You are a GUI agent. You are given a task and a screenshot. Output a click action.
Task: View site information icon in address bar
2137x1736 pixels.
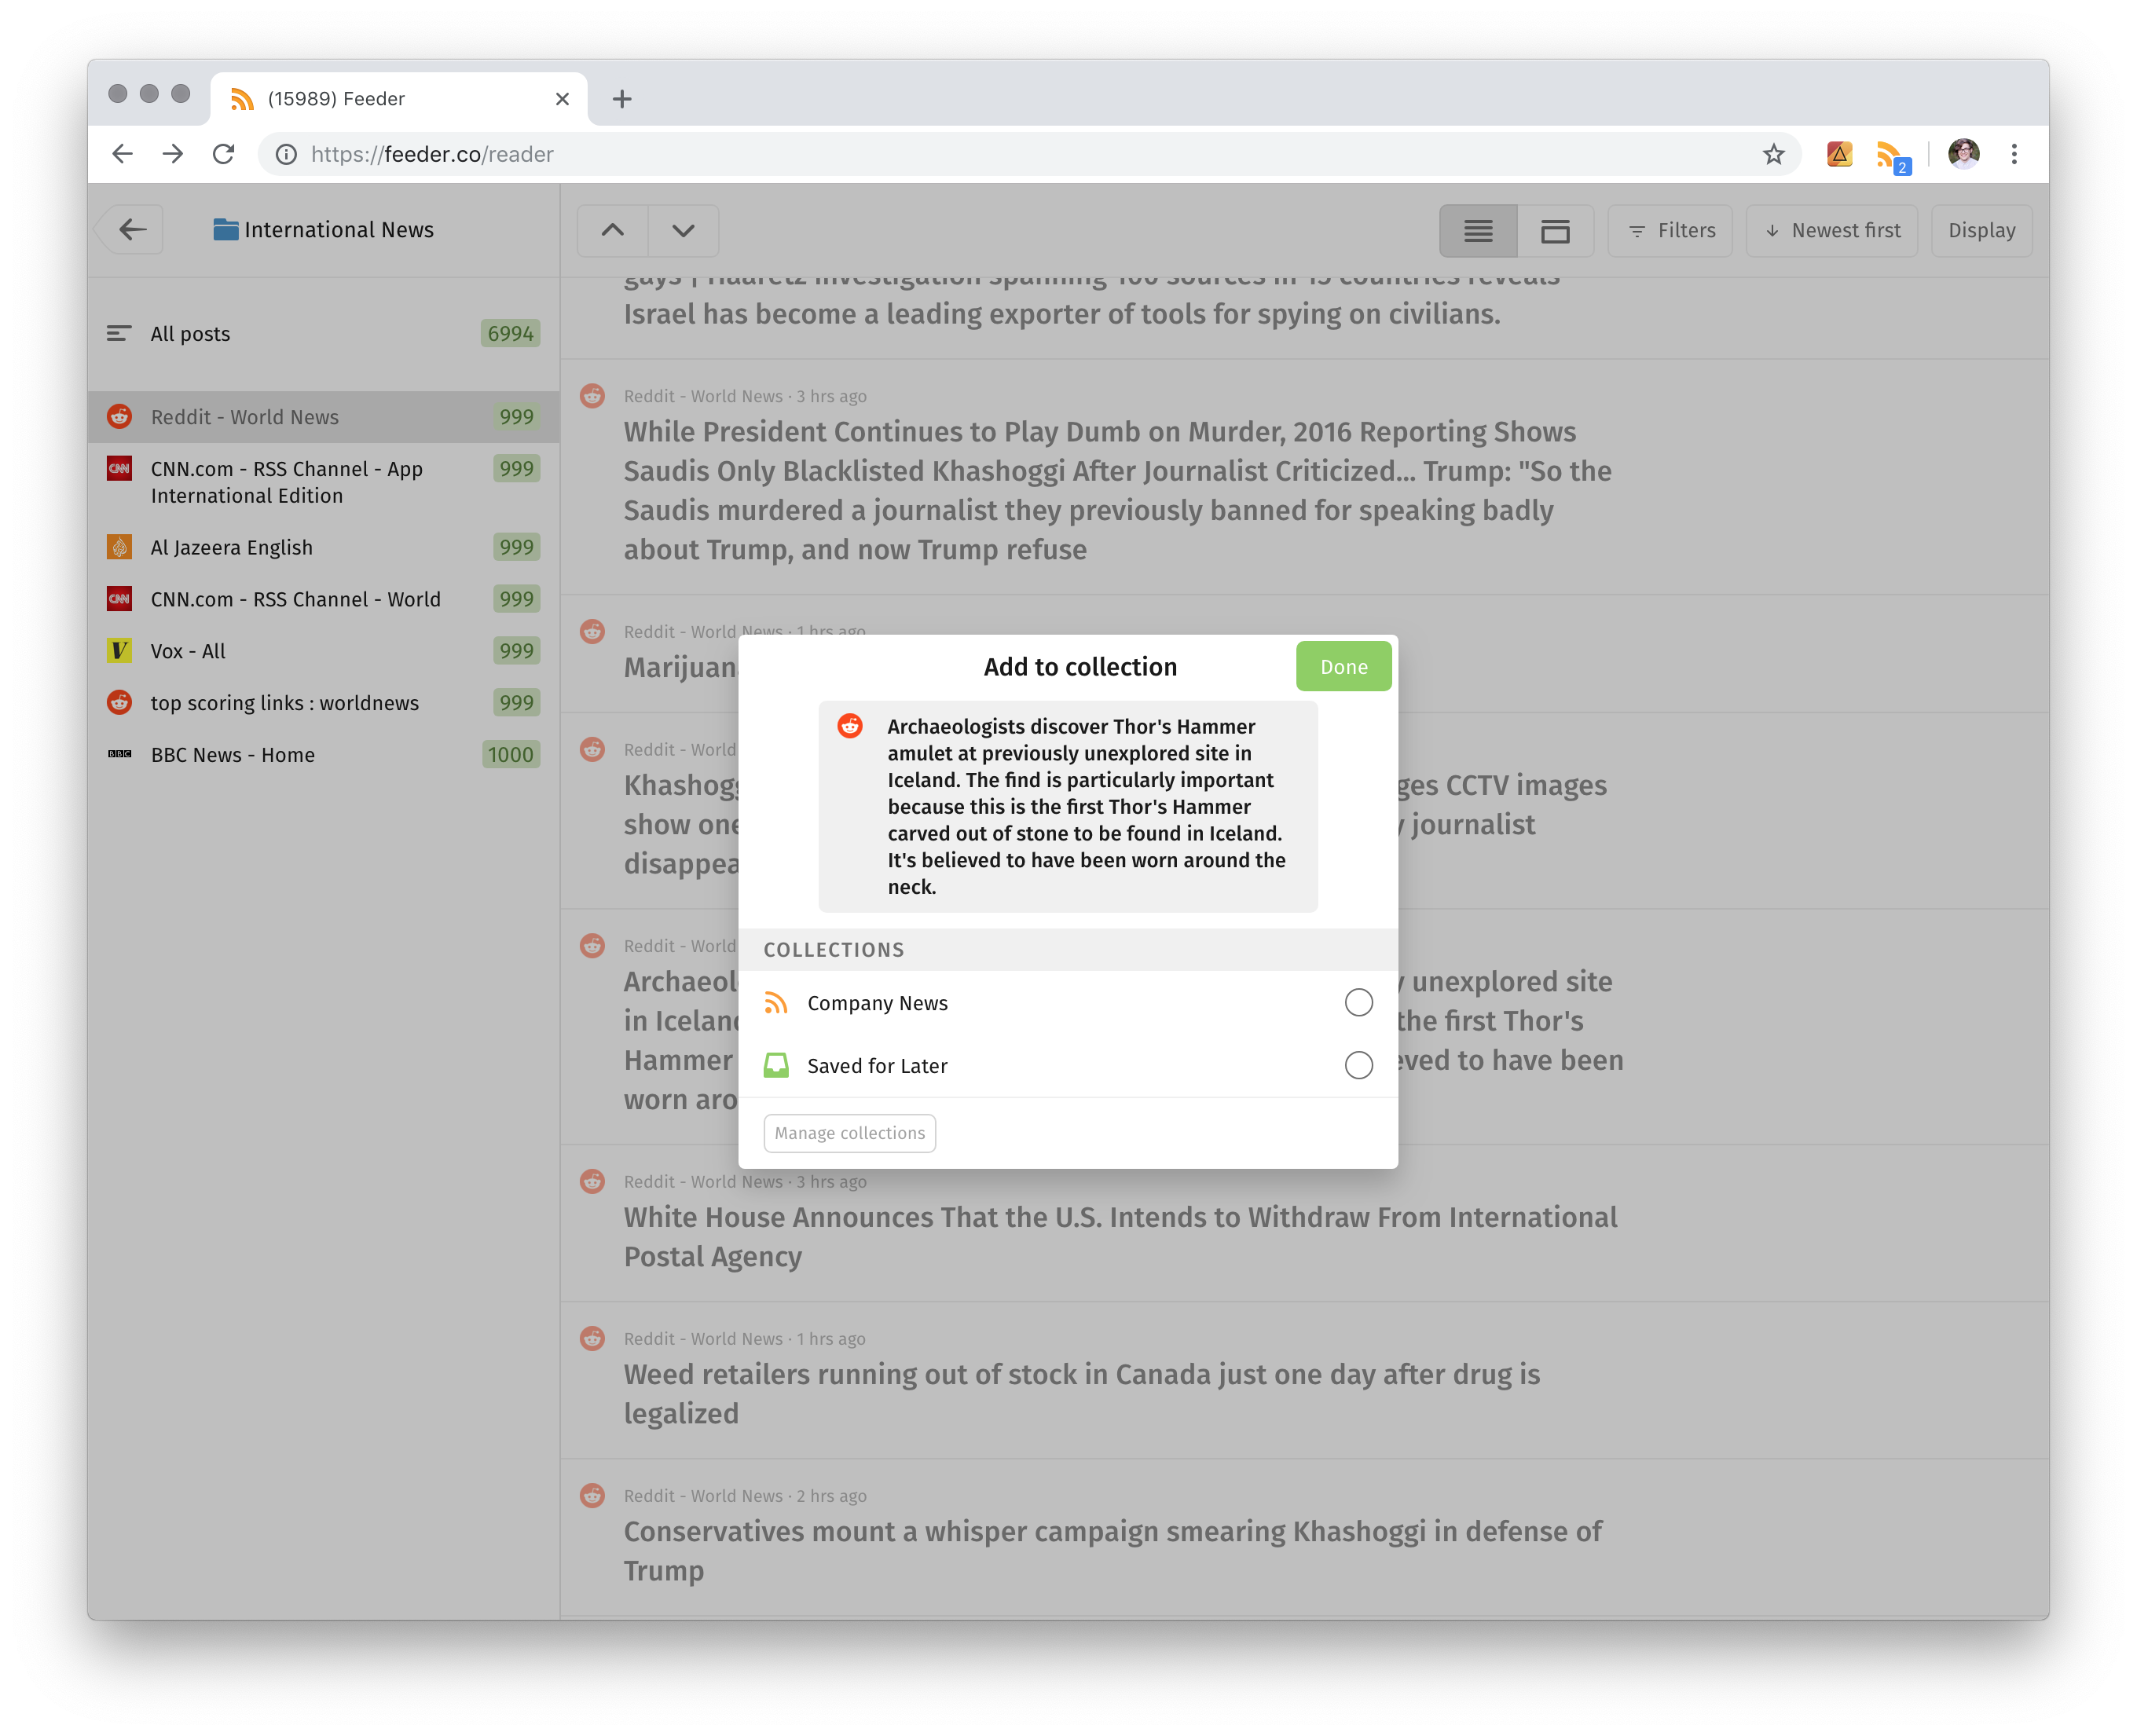click(286, 154)
